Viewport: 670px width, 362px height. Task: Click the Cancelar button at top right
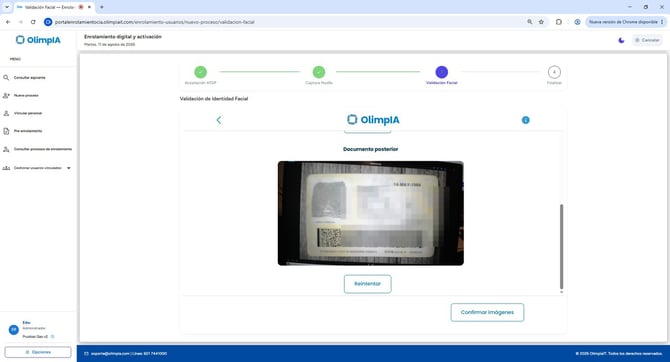pos(647,40)
